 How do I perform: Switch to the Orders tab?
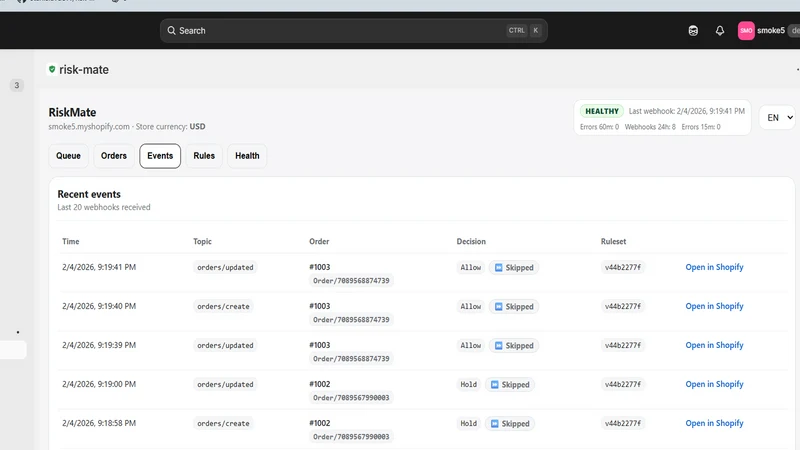[x=114, y=156]
